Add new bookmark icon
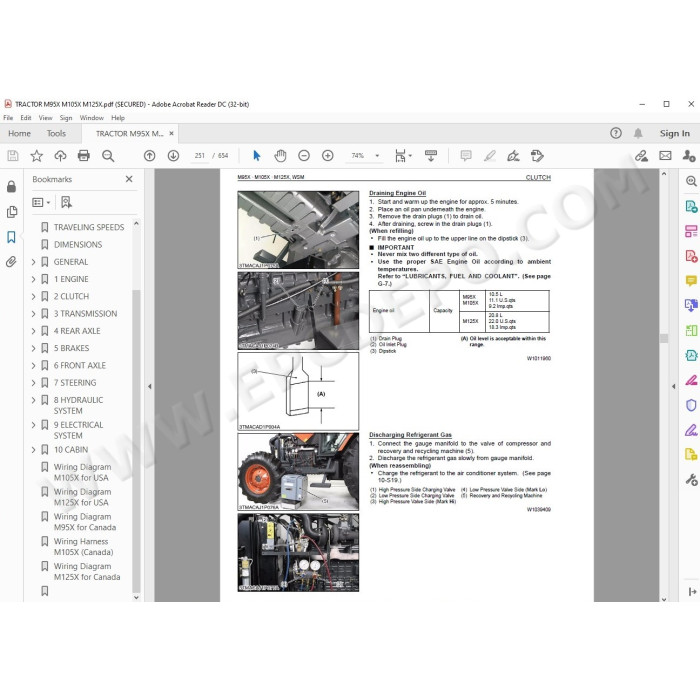Viewport: 700px width, 700px height. (x=66, y=202)
